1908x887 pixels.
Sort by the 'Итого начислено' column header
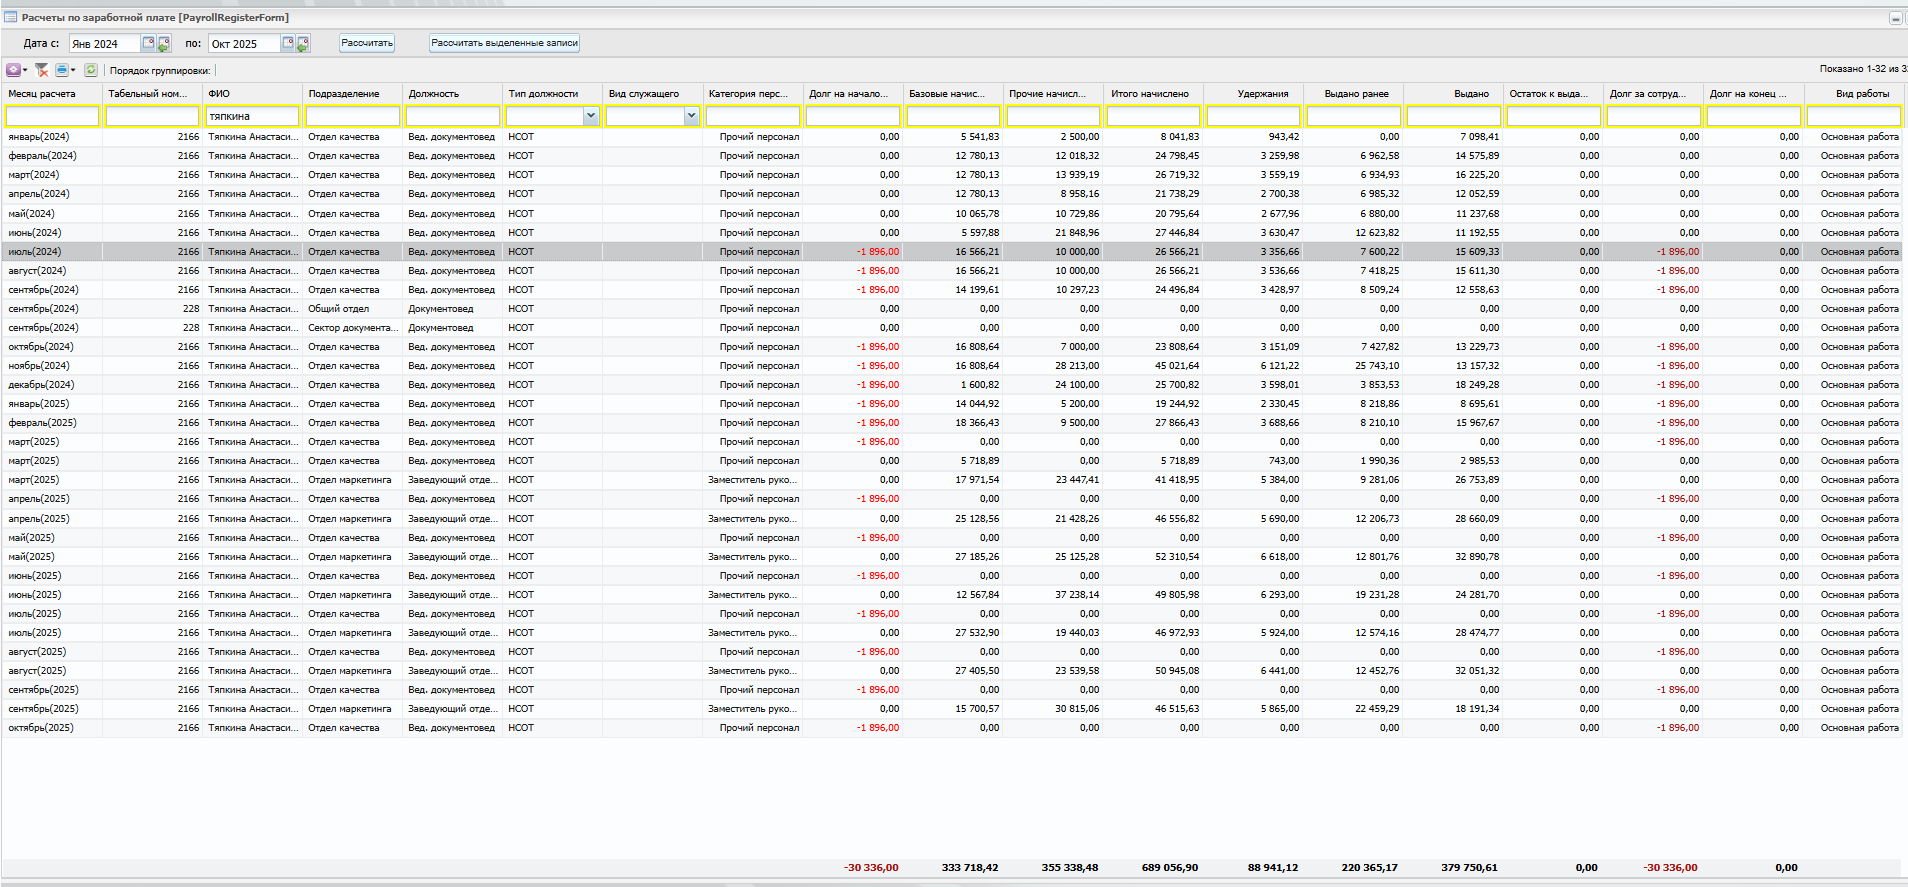pos(1153,94)
